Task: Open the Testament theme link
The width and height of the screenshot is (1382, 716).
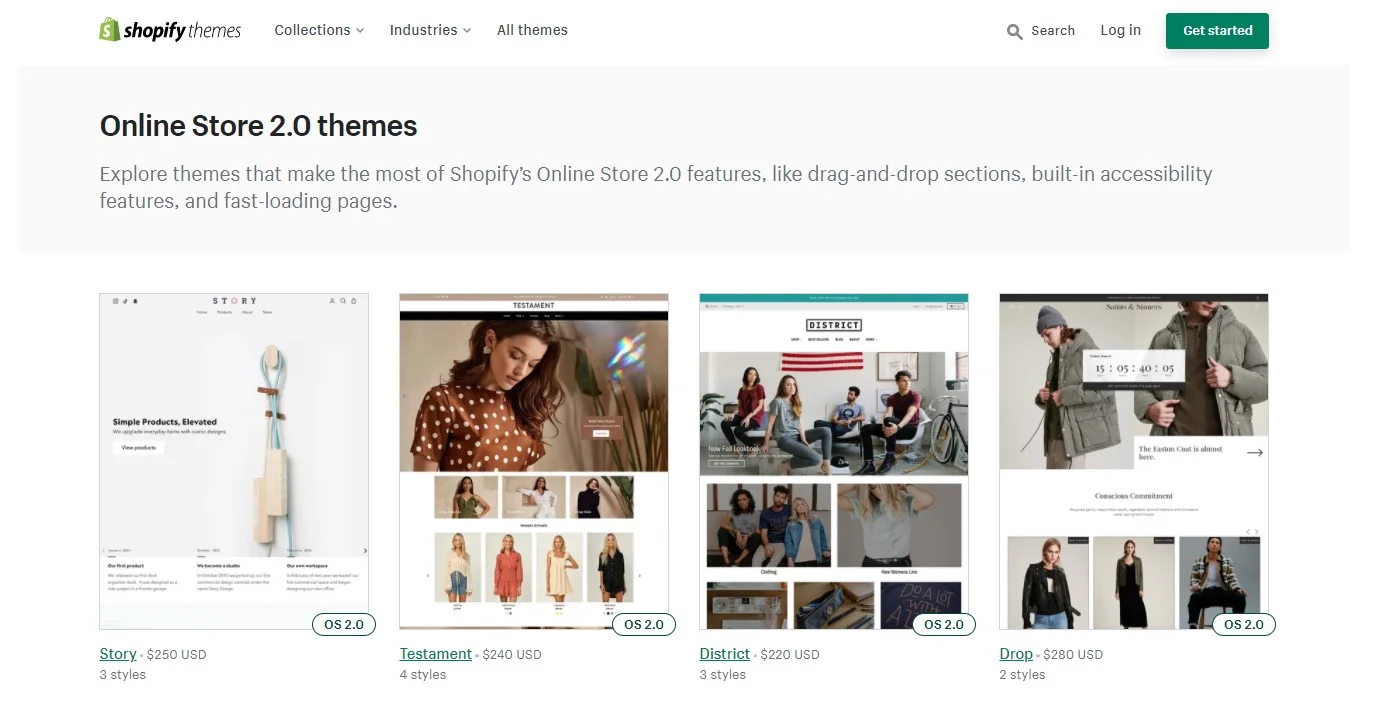Action: tap(436, 653)
